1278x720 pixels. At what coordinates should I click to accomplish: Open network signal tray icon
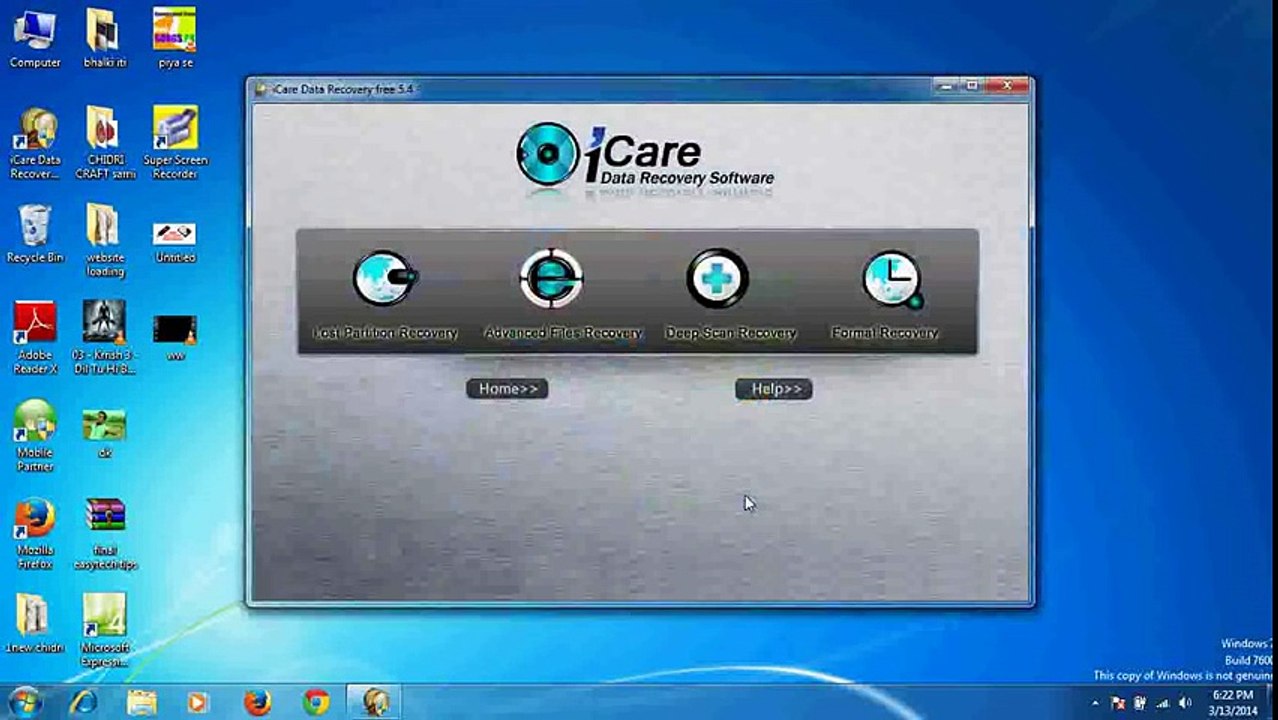[x=1163, y=703]
